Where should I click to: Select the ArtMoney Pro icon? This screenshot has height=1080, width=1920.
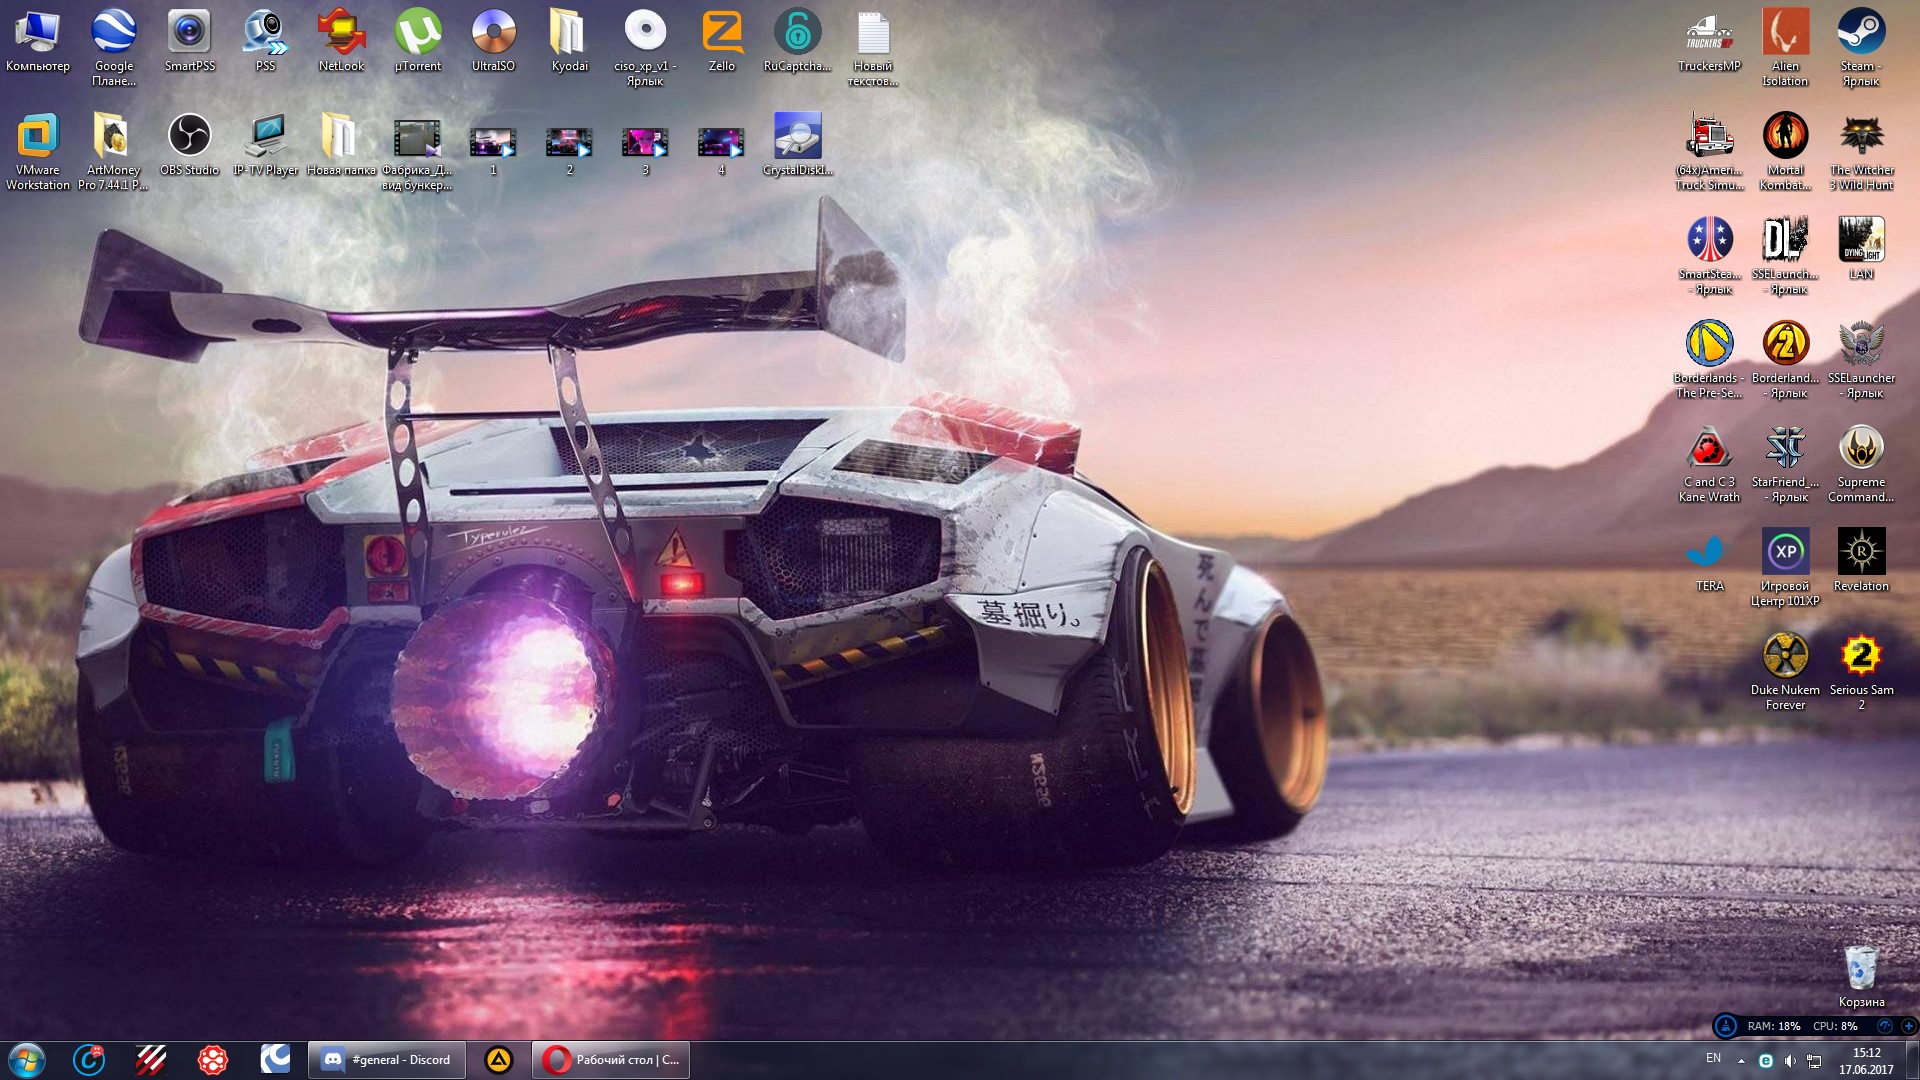click(x=113, y=150)
